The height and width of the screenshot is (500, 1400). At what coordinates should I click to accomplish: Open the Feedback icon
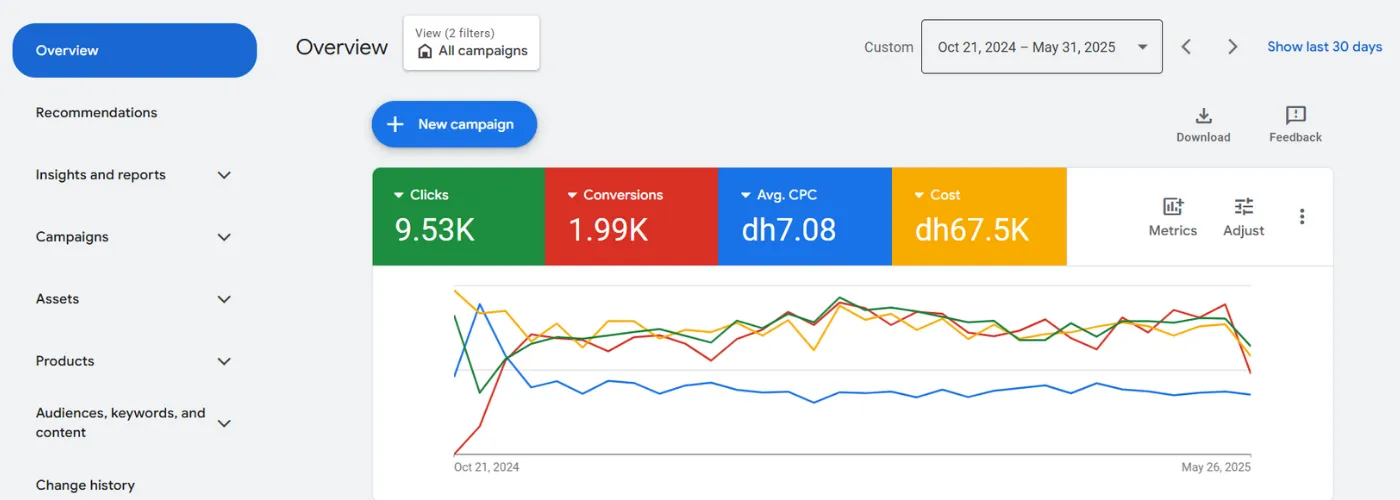tap(1295, 116)
